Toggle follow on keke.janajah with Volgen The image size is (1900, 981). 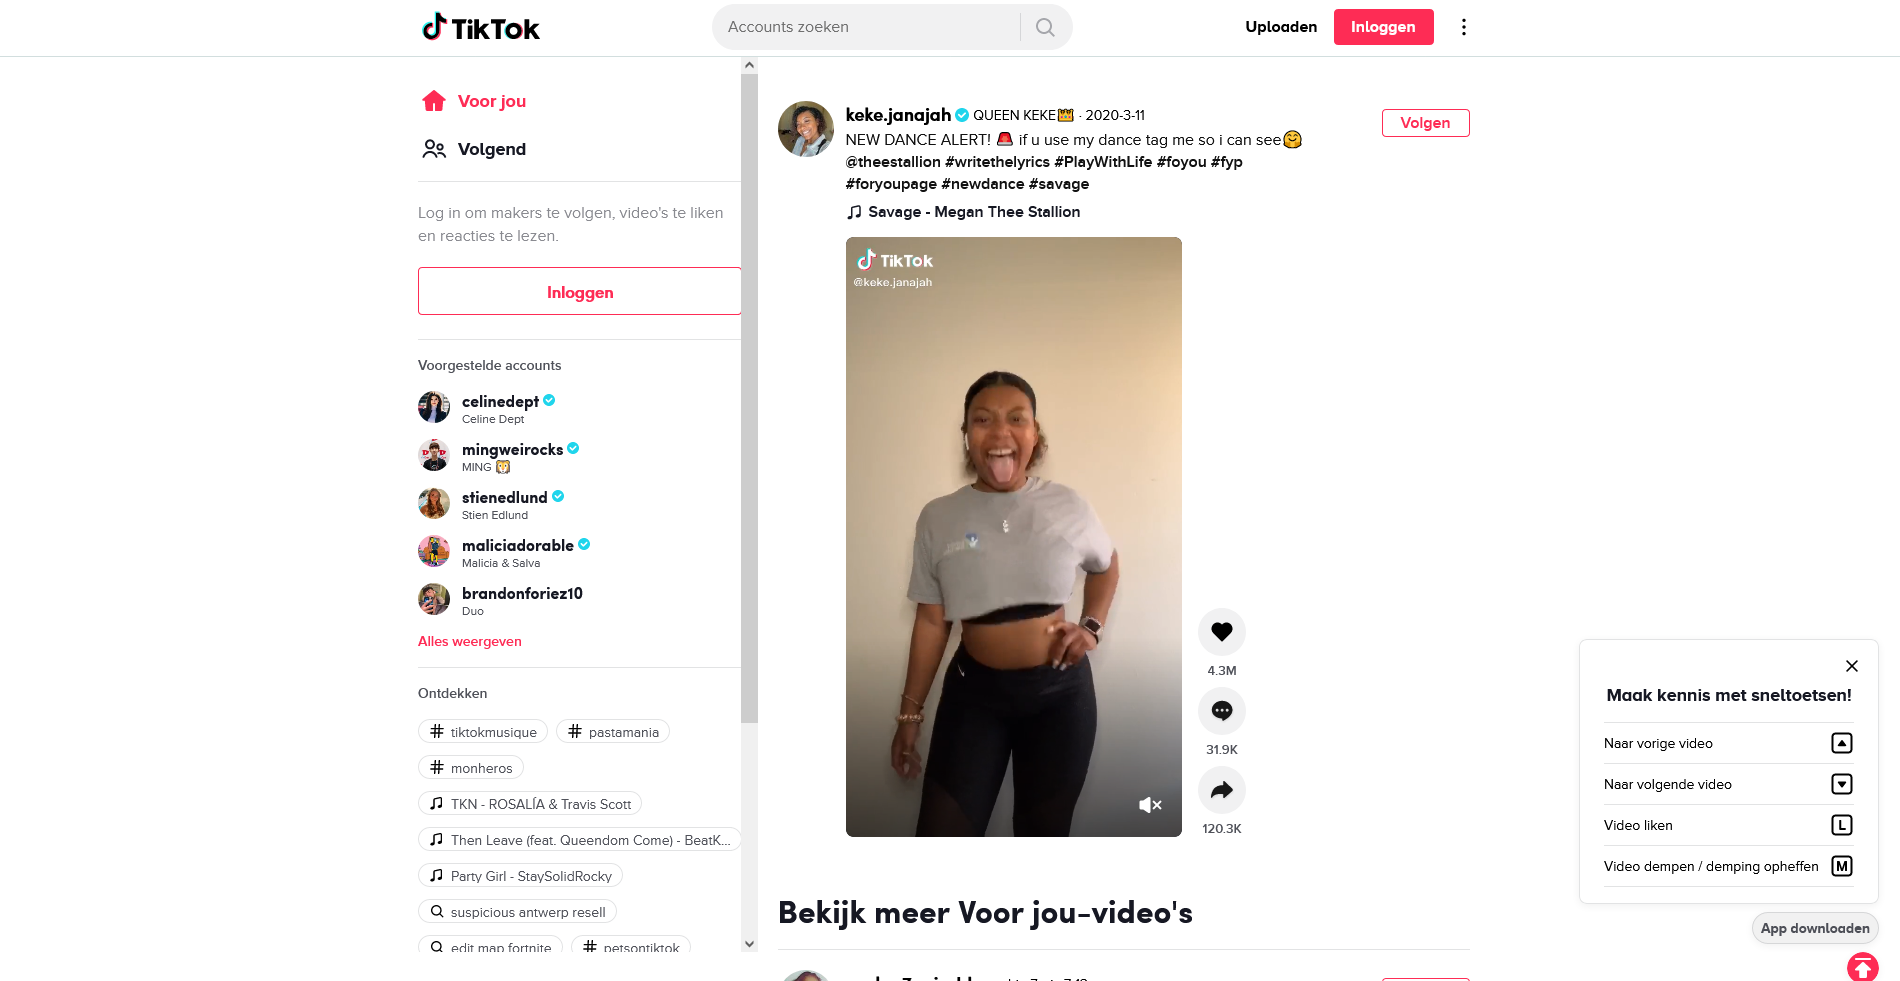pos(1425,123)
